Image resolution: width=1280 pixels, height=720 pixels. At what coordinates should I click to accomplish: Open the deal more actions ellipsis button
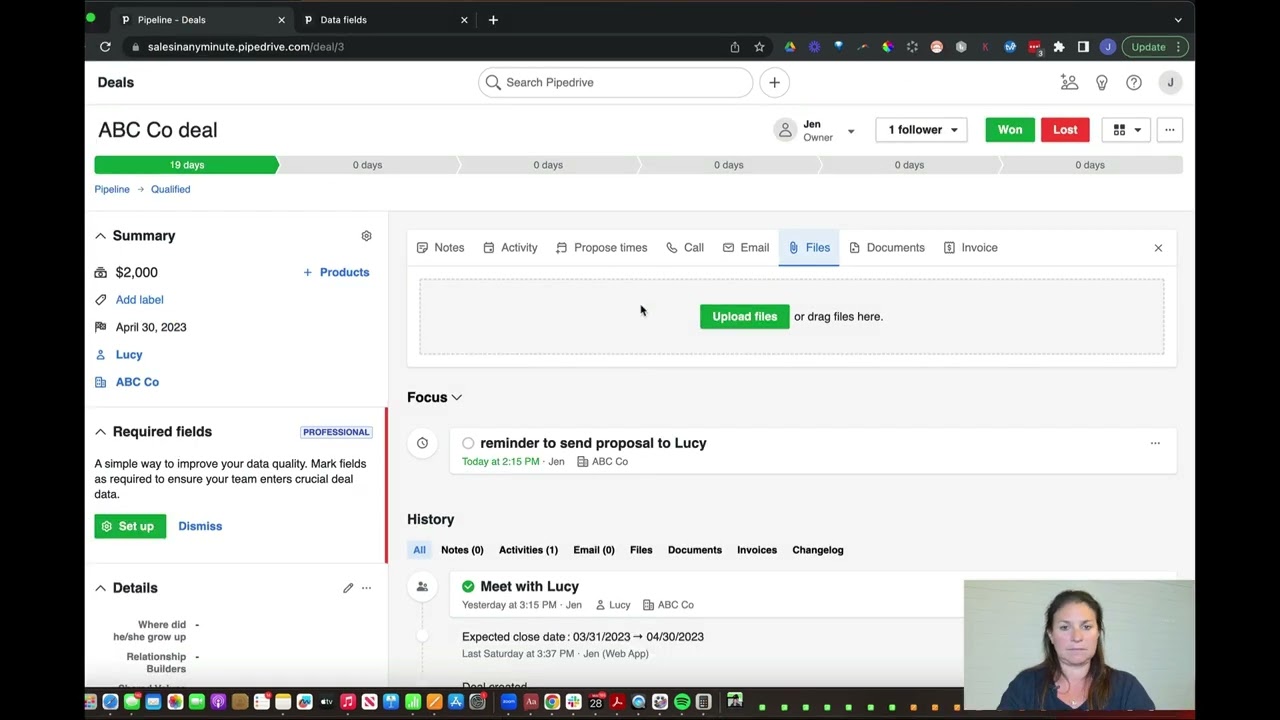(1169, 130)
